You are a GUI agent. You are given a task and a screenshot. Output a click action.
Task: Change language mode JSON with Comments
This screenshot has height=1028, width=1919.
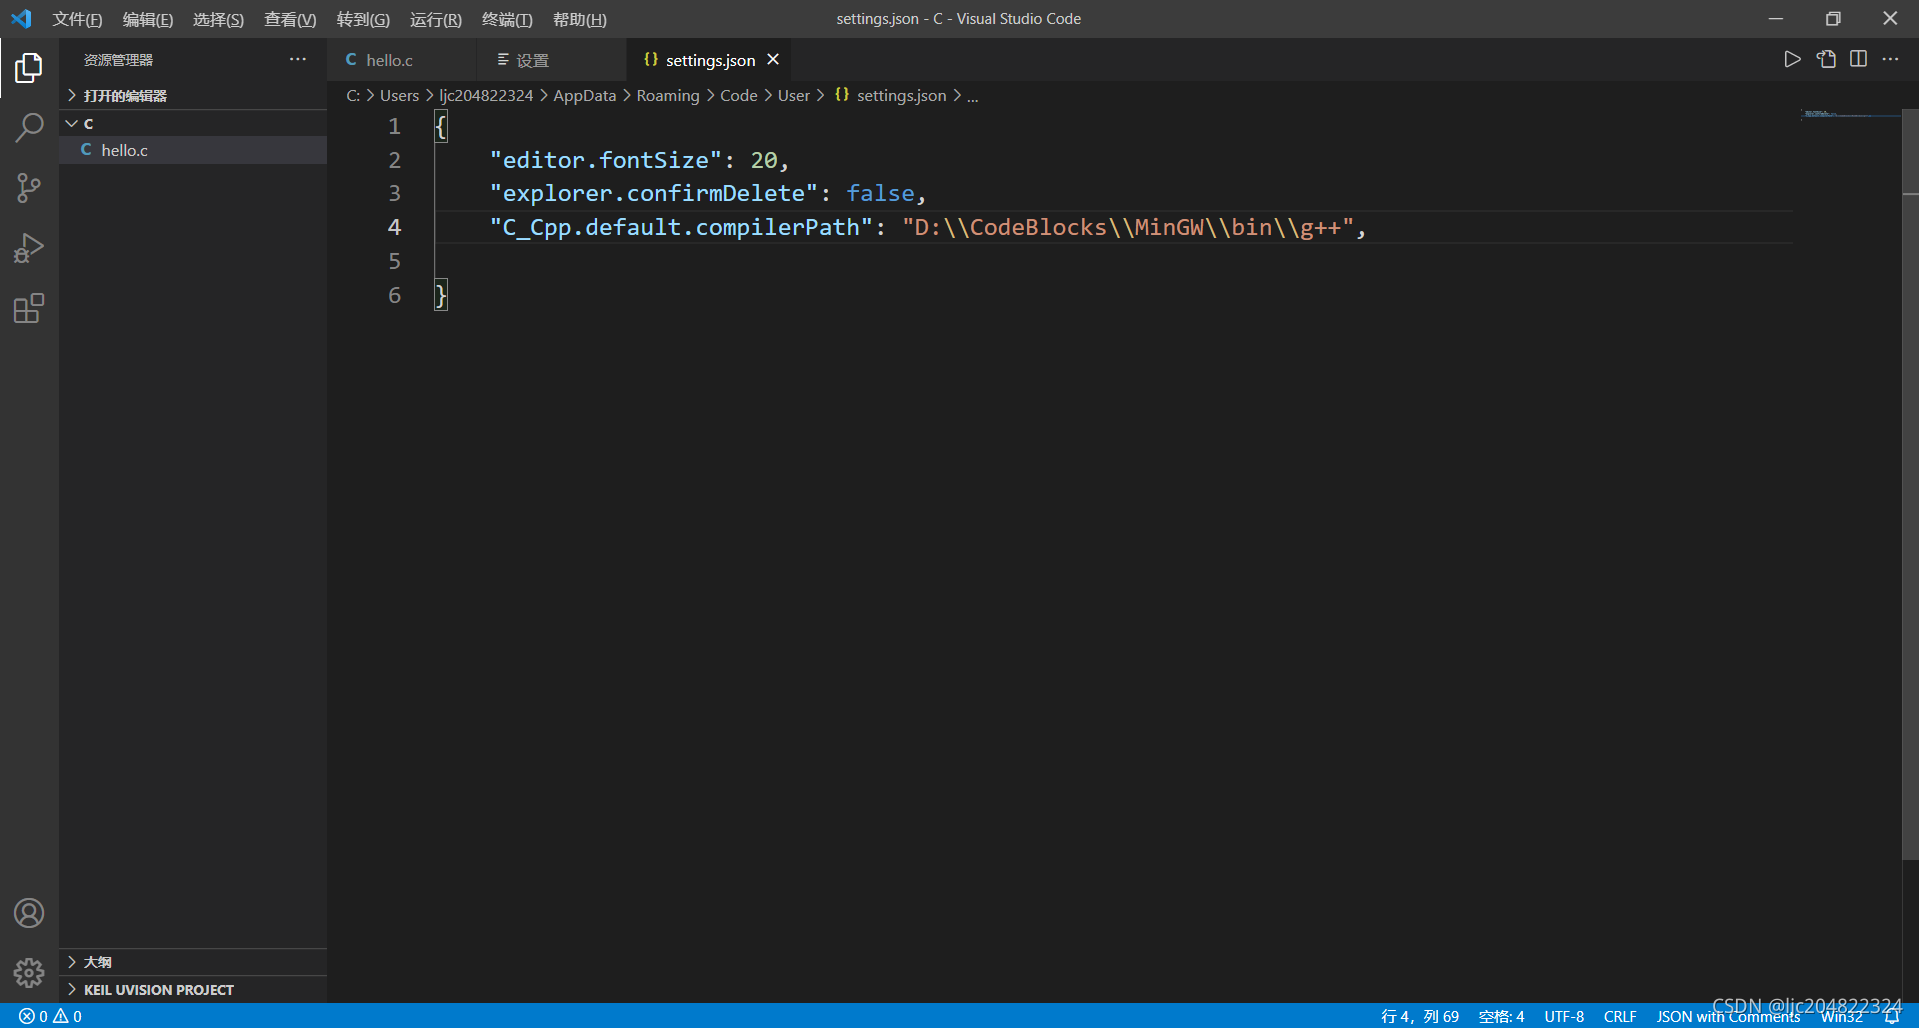click(x=1728, y=1016)
